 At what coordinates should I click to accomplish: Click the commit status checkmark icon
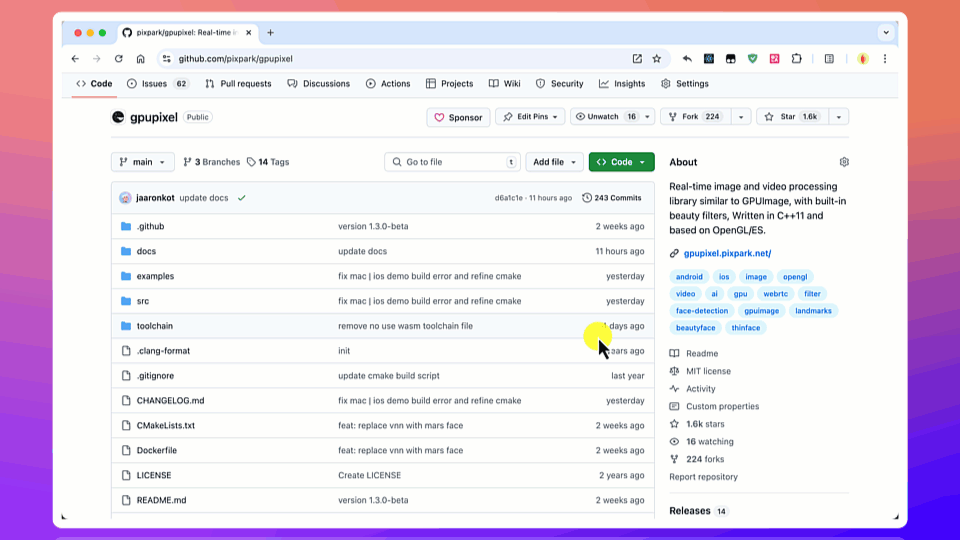point(242,198)
